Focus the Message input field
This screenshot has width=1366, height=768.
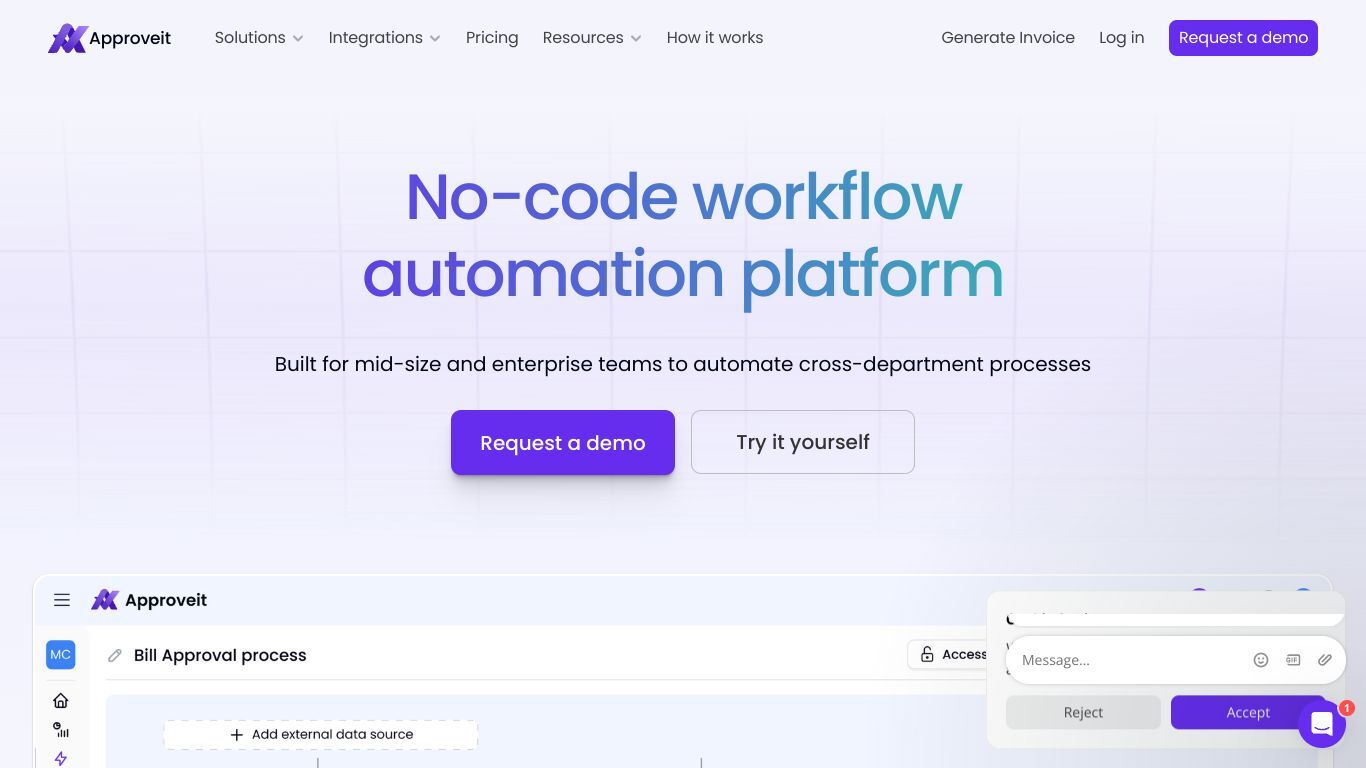tap(1130, 660)
